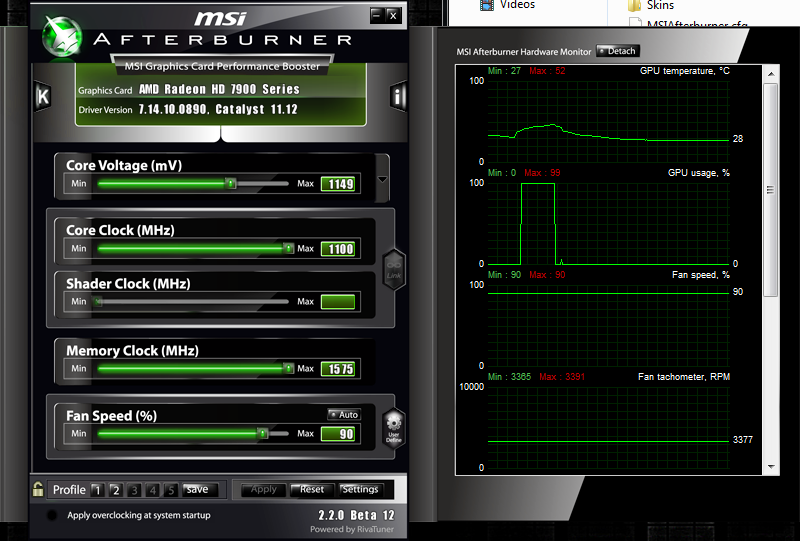Screen dimensions: 800x541
Task: Select Profile 1 slot
Action: click(x=97, y=490)
